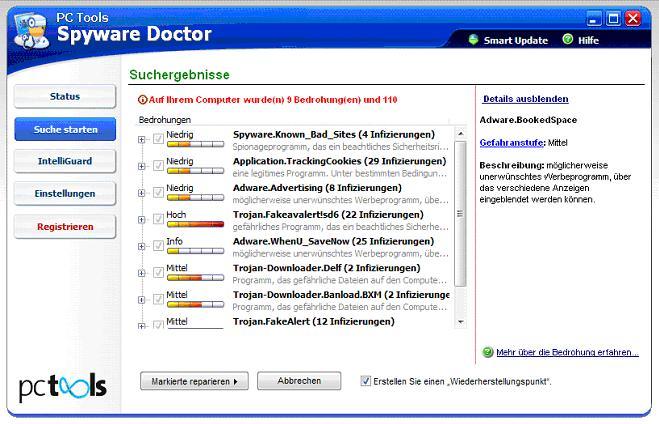Expand the Trojan-Downloader.Delf tree node
The height and width of the screenshot is (424, 659).
click(142, 273)
